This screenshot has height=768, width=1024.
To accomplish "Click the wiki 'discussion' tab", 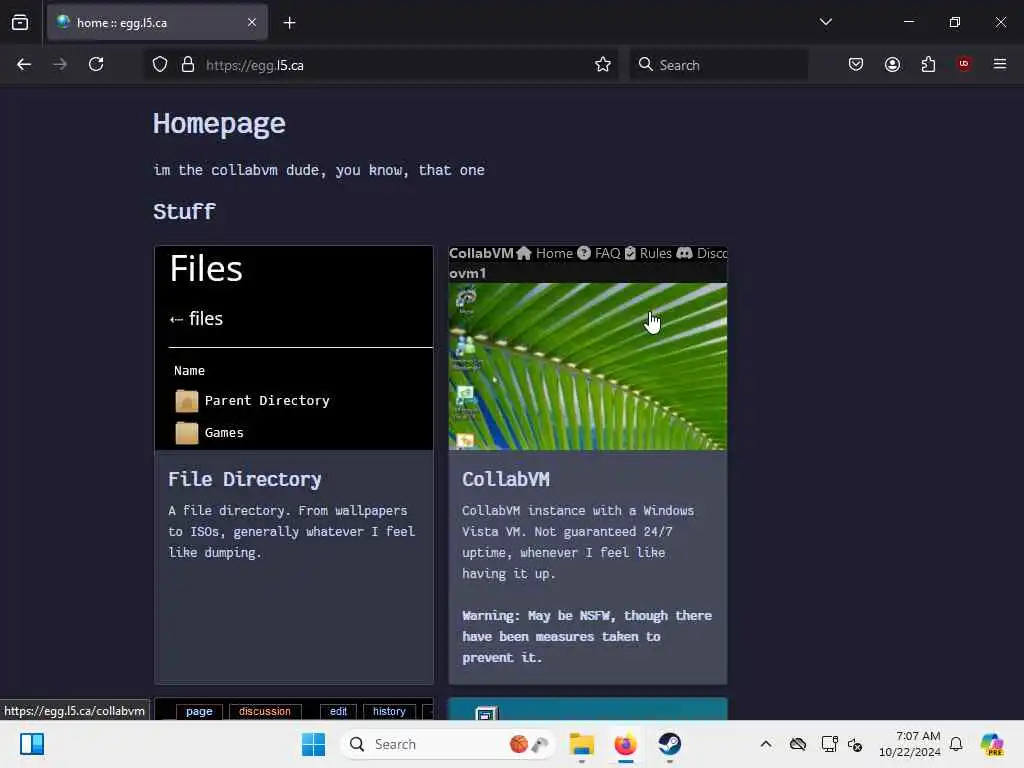I will [264, 711].
